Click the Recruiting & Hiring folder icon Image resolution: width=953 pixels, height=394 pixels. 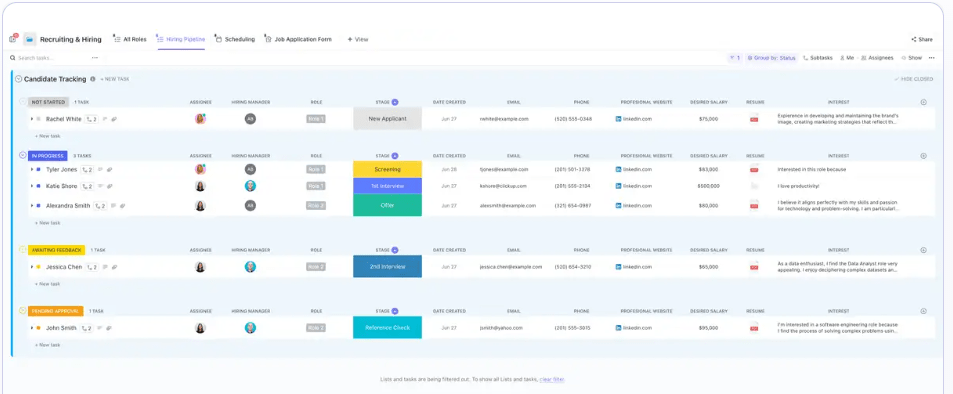29,40
